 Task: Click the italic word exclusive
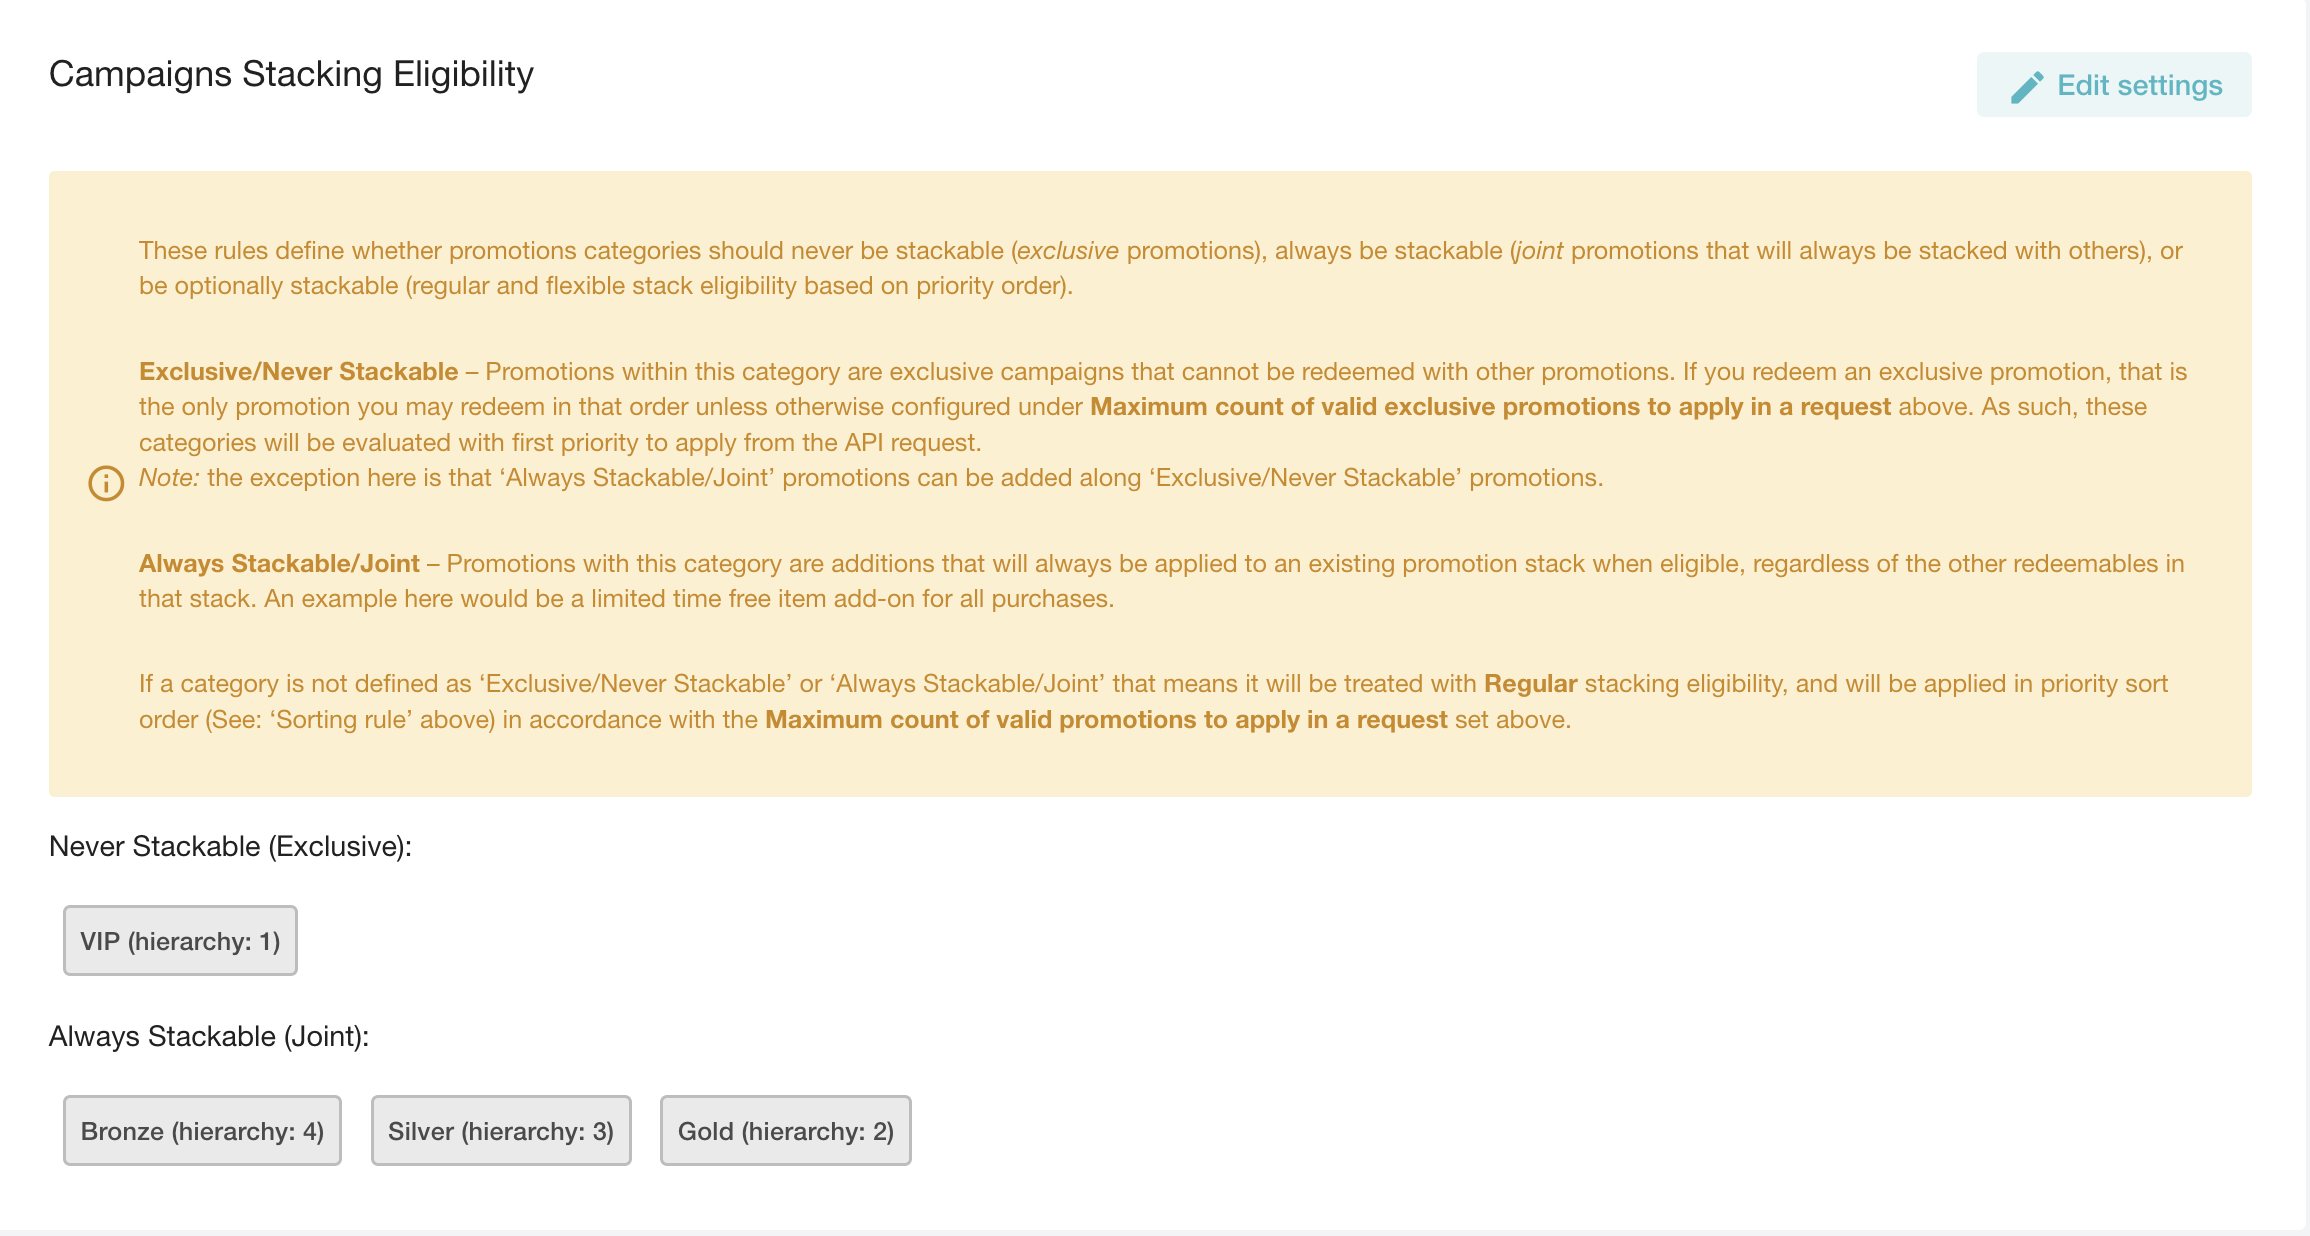click(x=1067, y=251)
